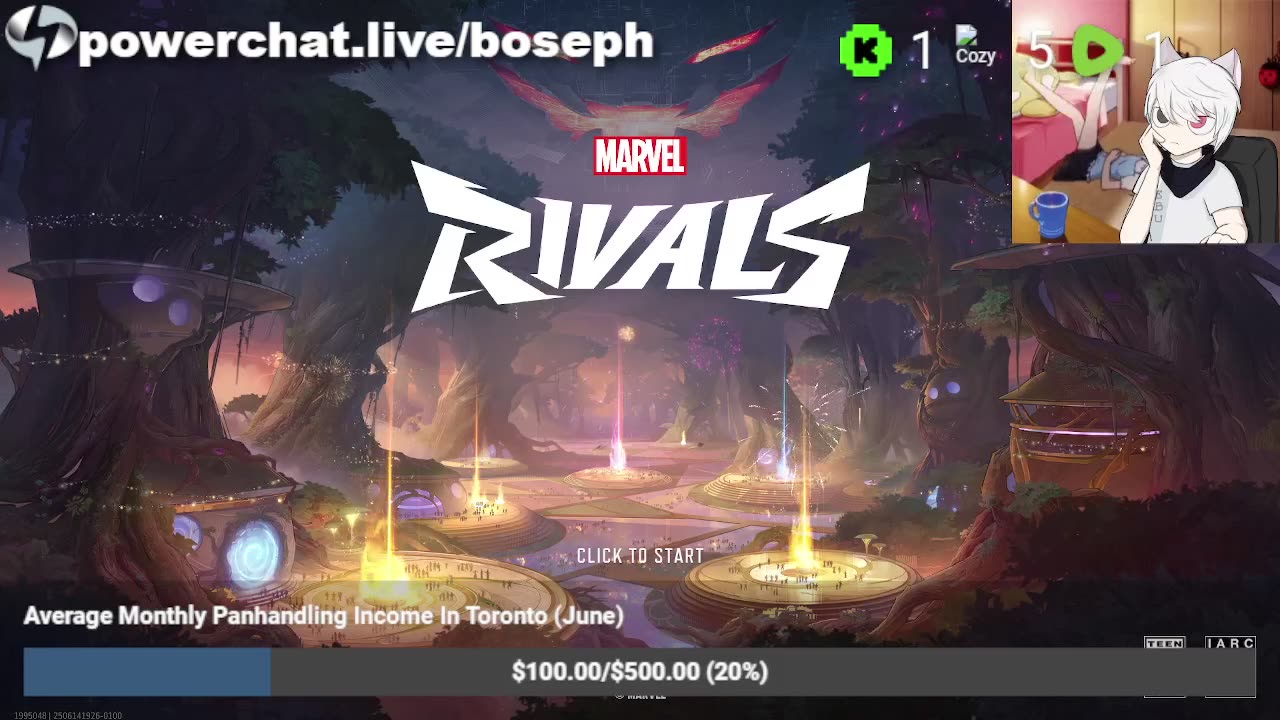This screenshot has height=720, width=1280.
Task: Click the TEEN rating badge
Action: point(1165,644)
